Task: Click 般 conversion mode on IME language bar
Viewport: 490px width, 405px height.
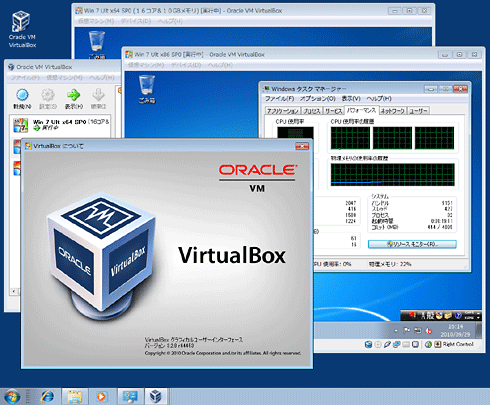Action: [x=431, y=315]
